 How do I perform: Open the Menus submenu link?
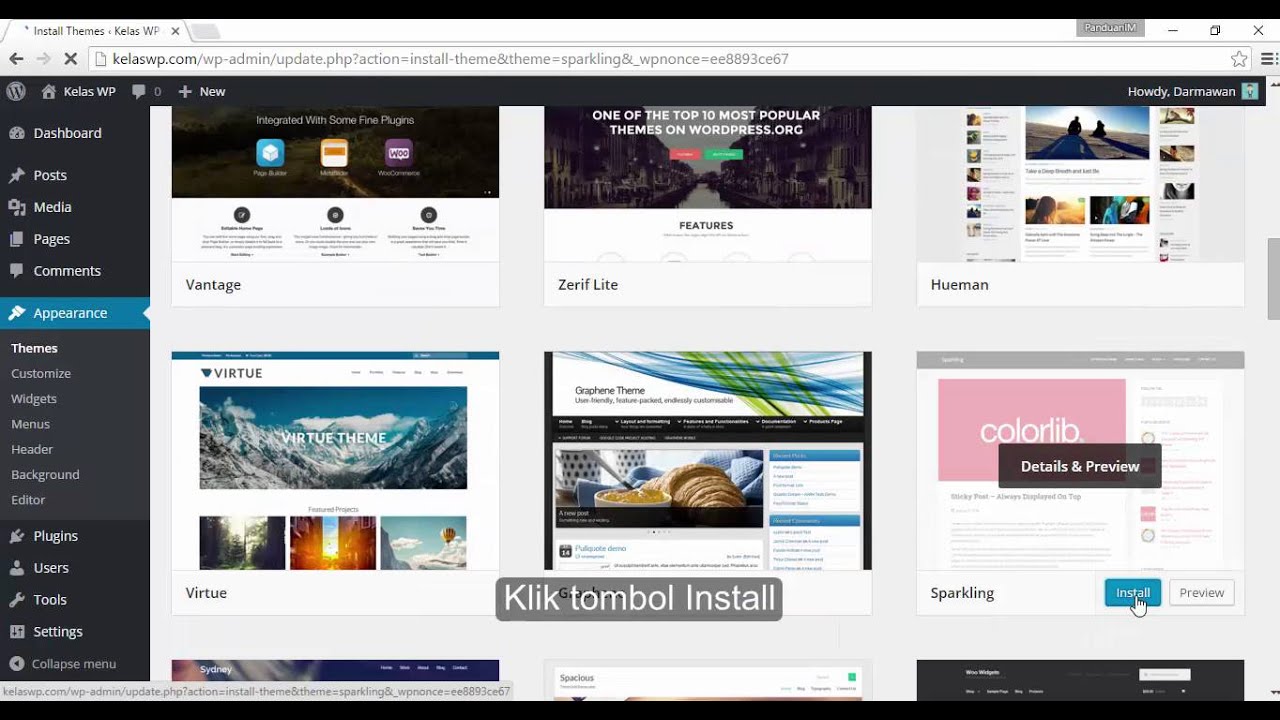[30, 424]
